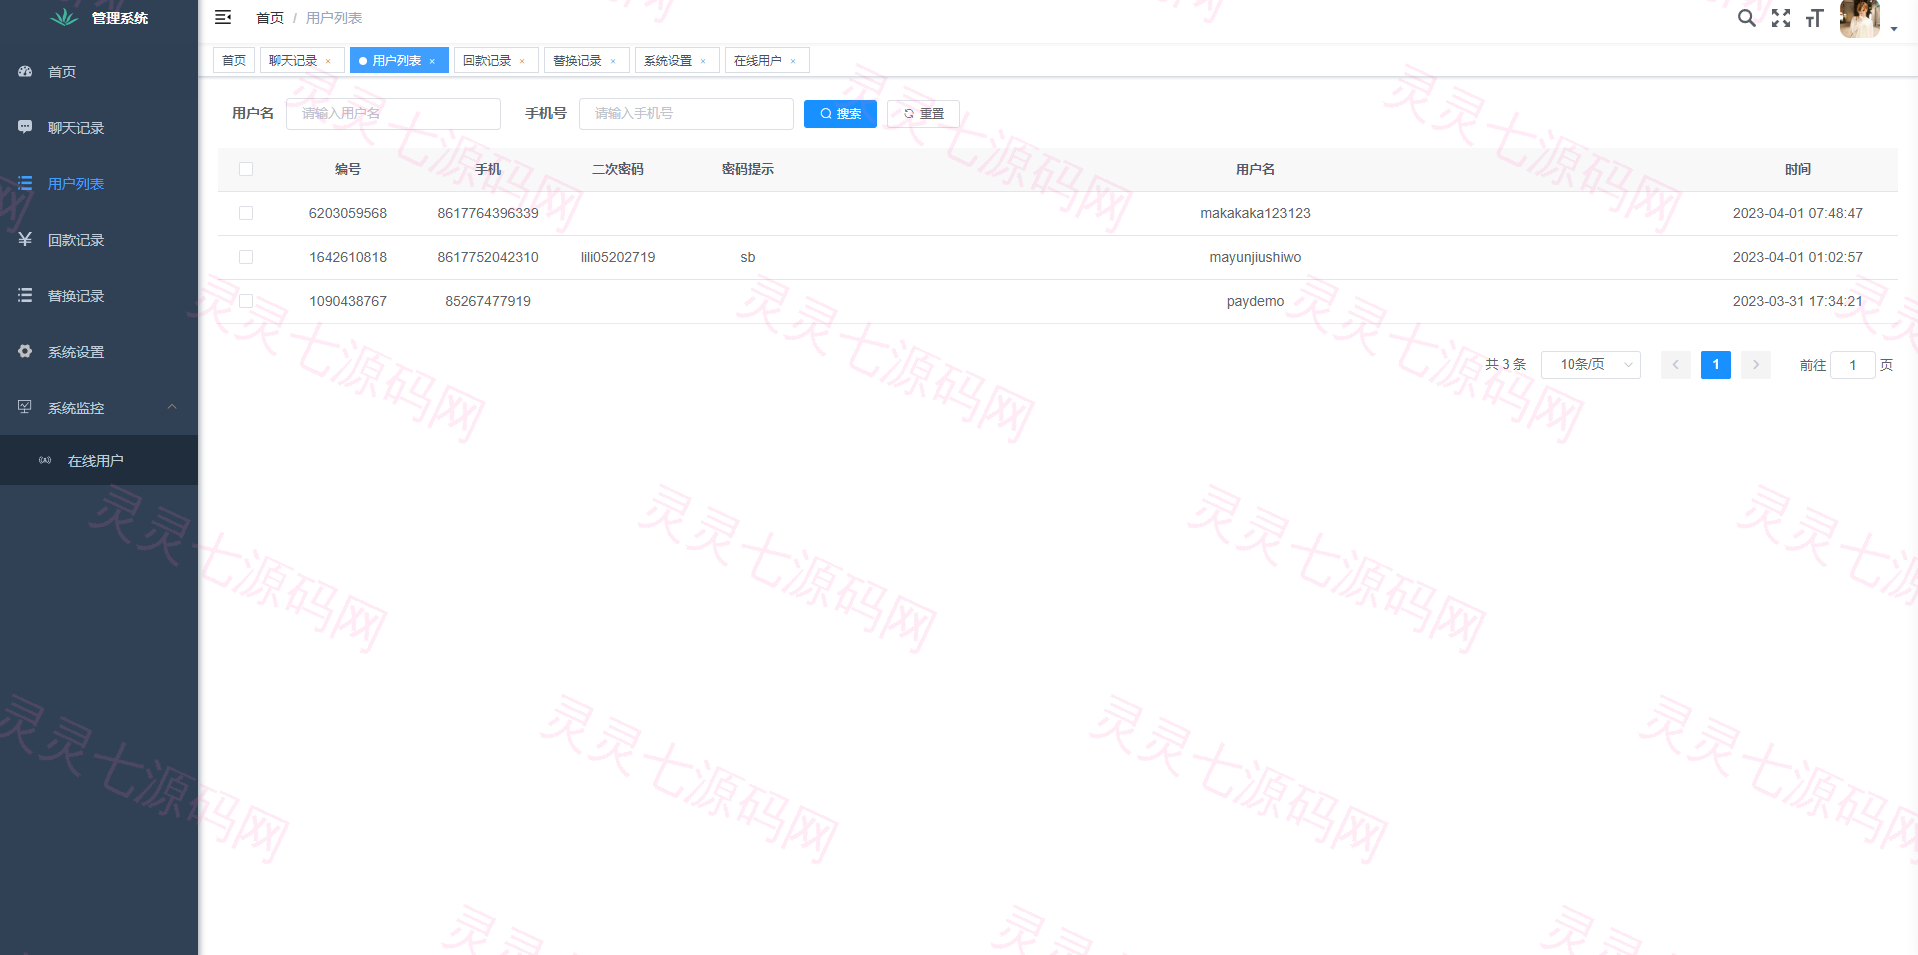Close the 用户列表 tab

[x=432, y=62]
